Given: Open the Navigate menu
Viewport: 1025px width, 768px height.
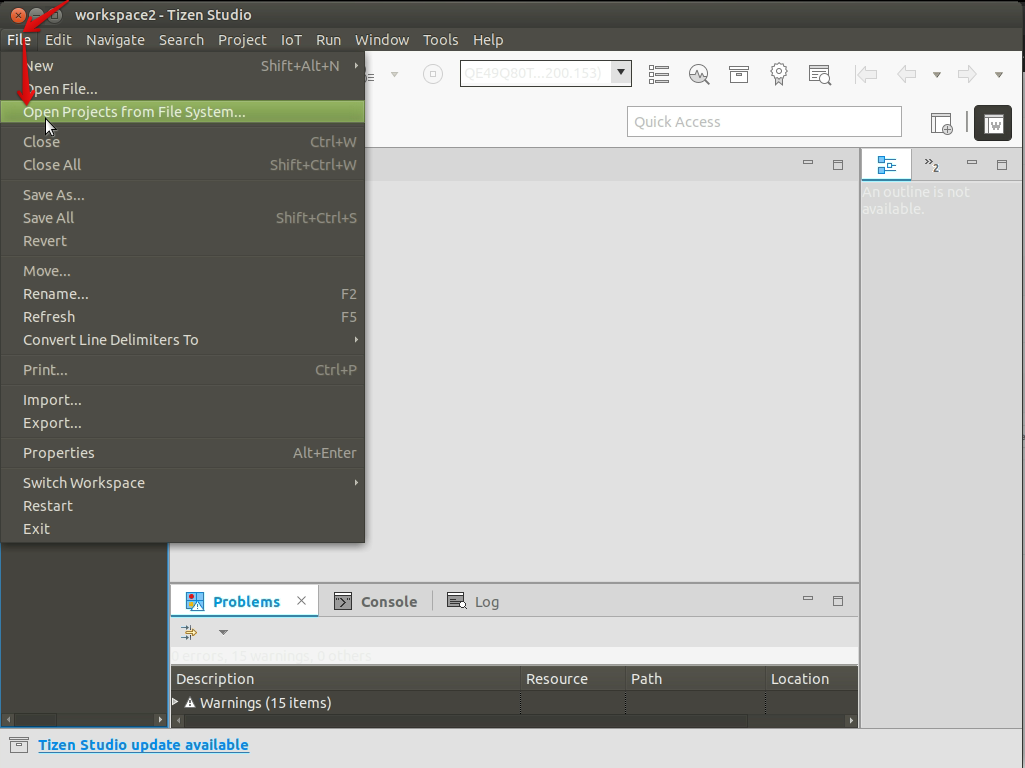Looking at the screenshot, I should click(115, 40).
